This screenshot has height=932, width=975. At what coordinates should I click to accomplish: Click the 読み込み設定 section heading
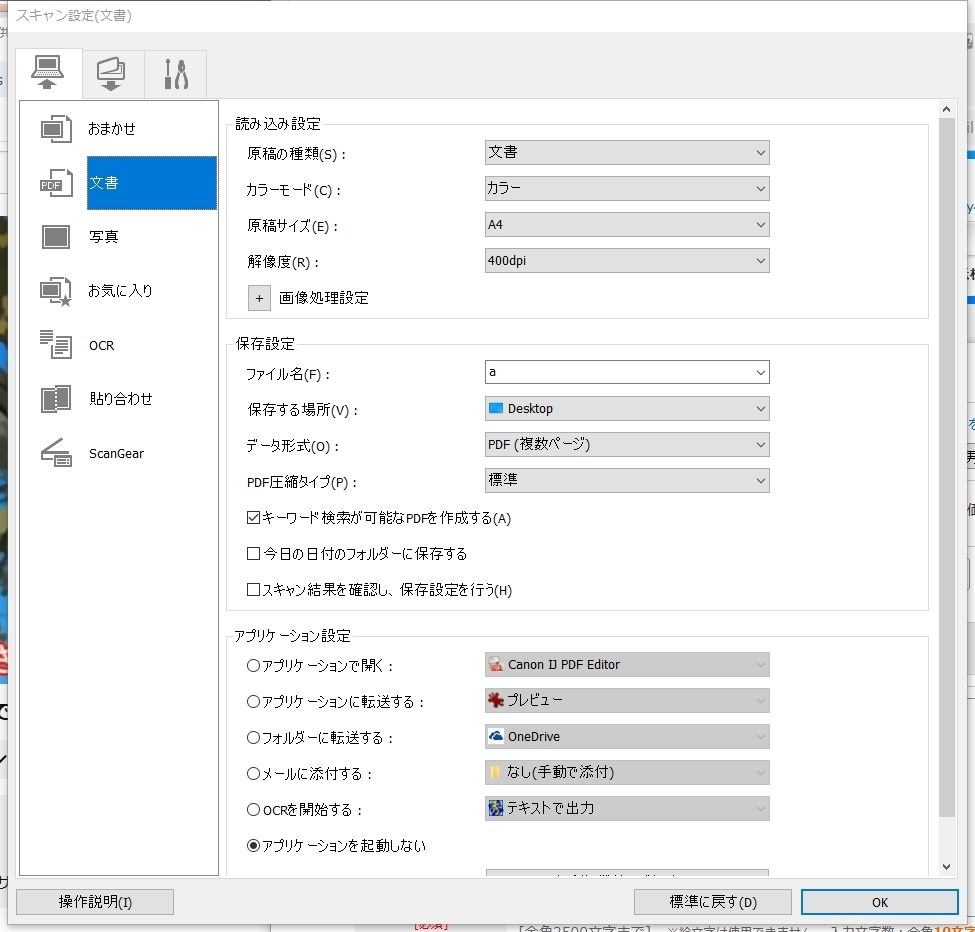(x=278, y=124)
